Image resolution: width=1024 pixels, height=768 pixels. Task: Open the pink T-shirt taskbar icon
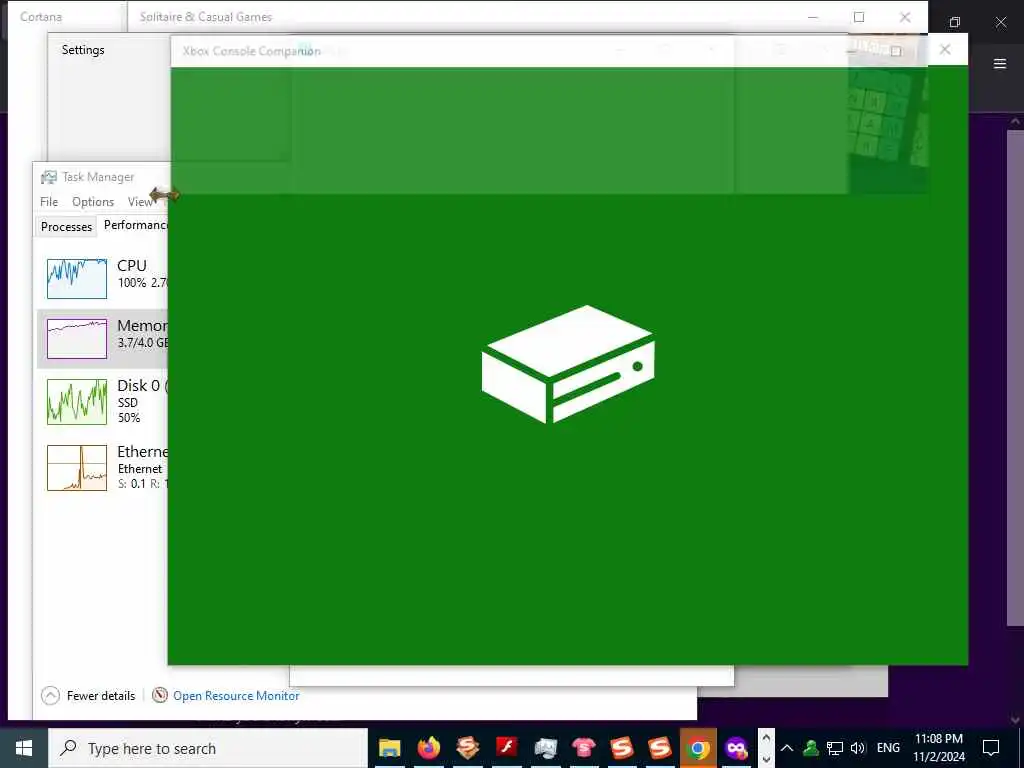click(x=583, y=747)
